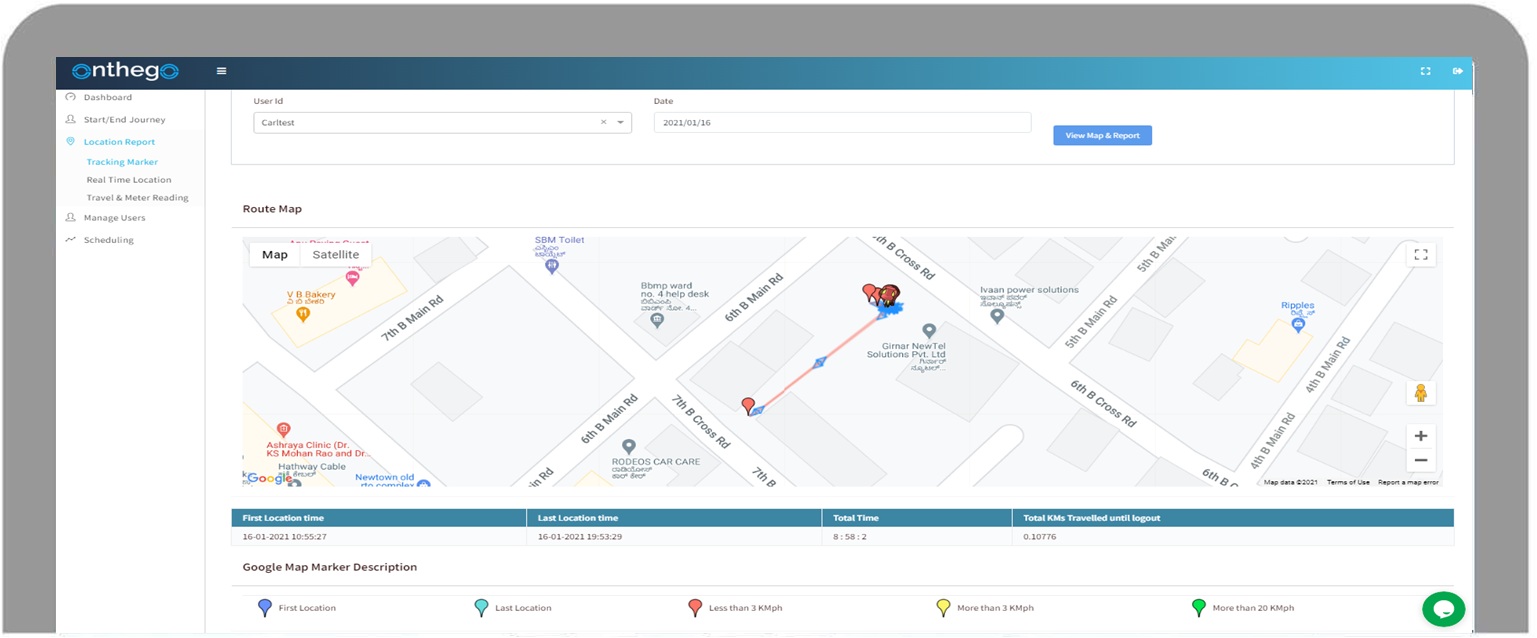
Task: Click the Google Map Marker Description heading
Action: point(330,567)
